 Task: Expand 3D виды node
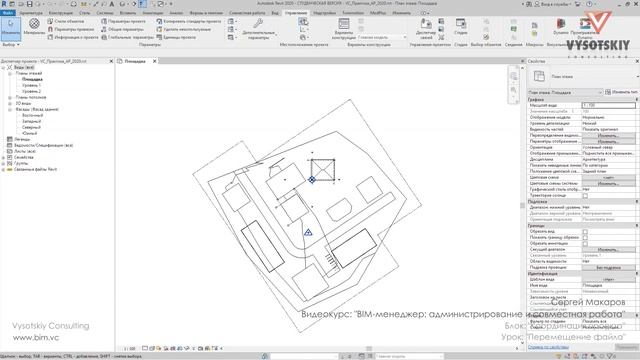click(10, 104)
